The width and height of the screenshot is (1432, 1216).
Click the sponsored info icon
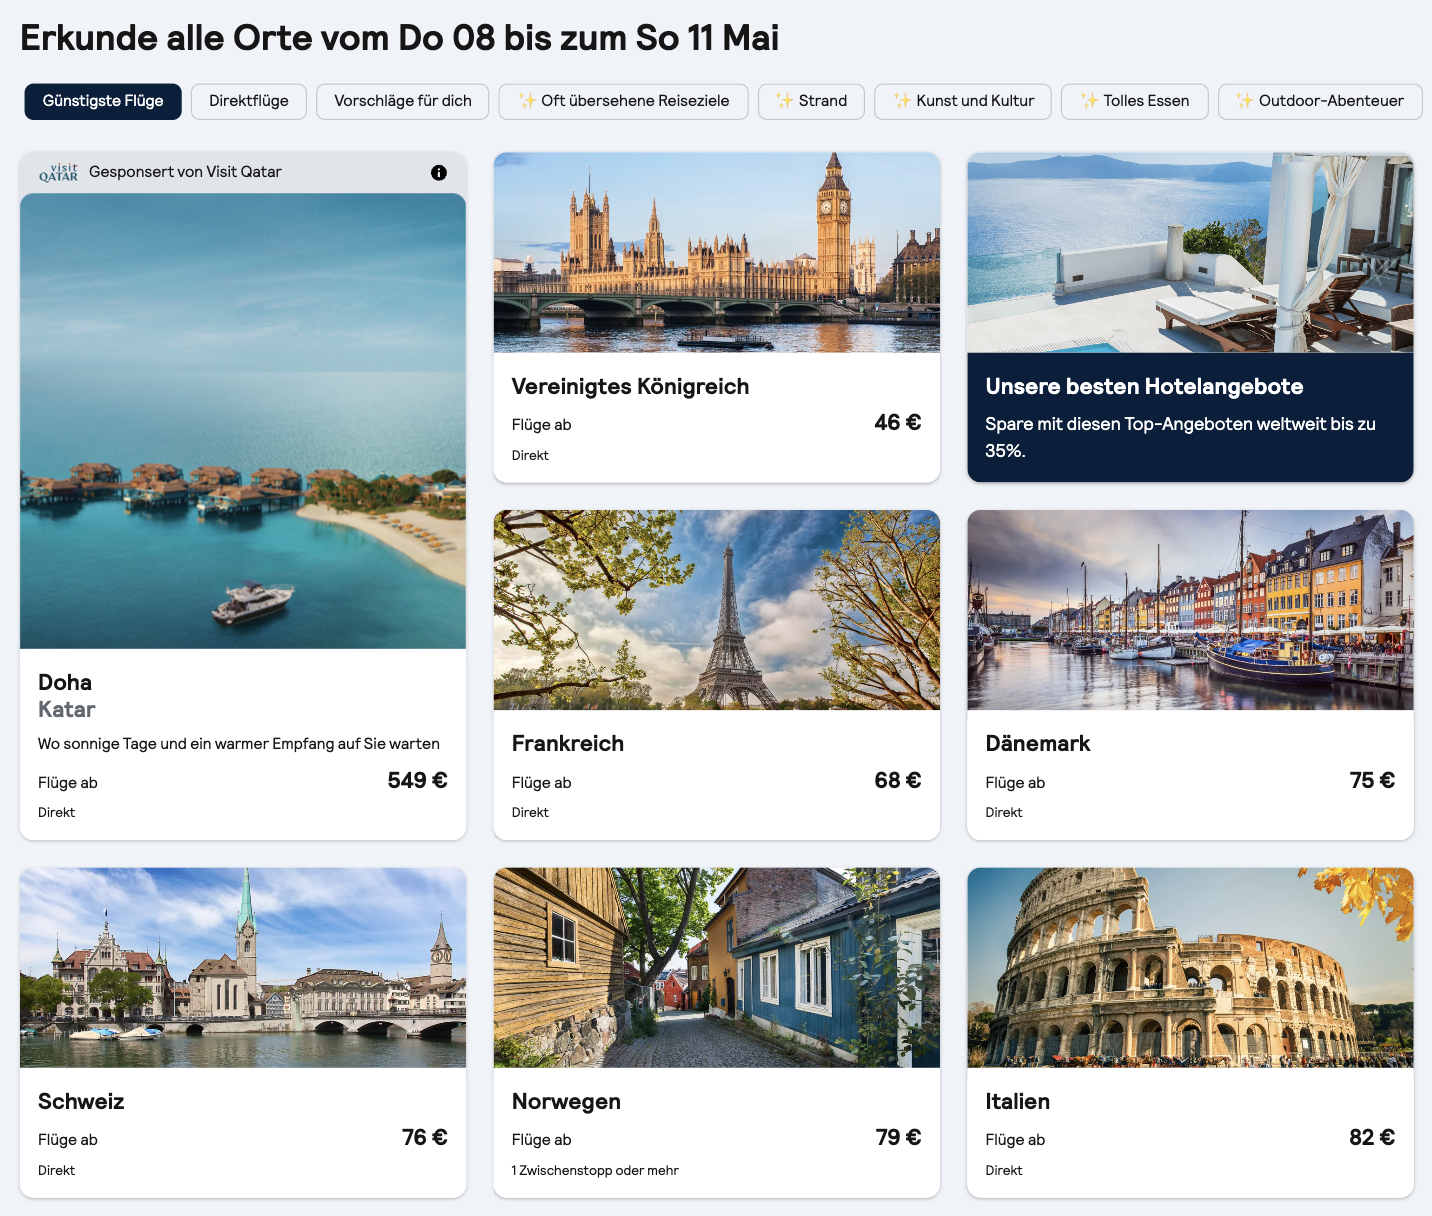438,172
